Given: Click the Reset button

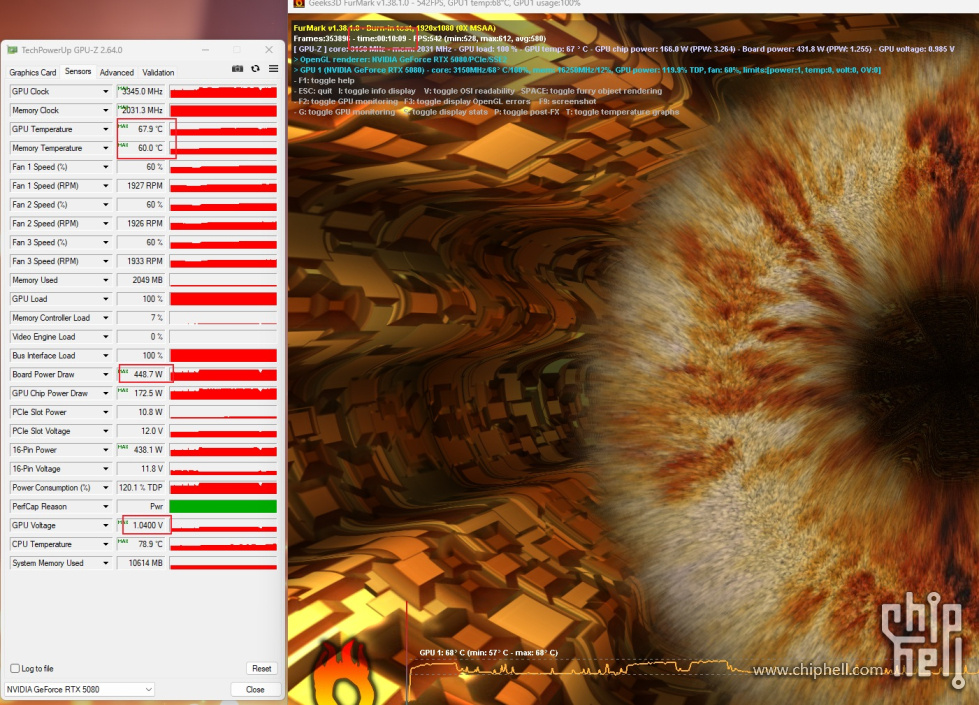Looking at the screenshot, I should [x=262, y=668].
